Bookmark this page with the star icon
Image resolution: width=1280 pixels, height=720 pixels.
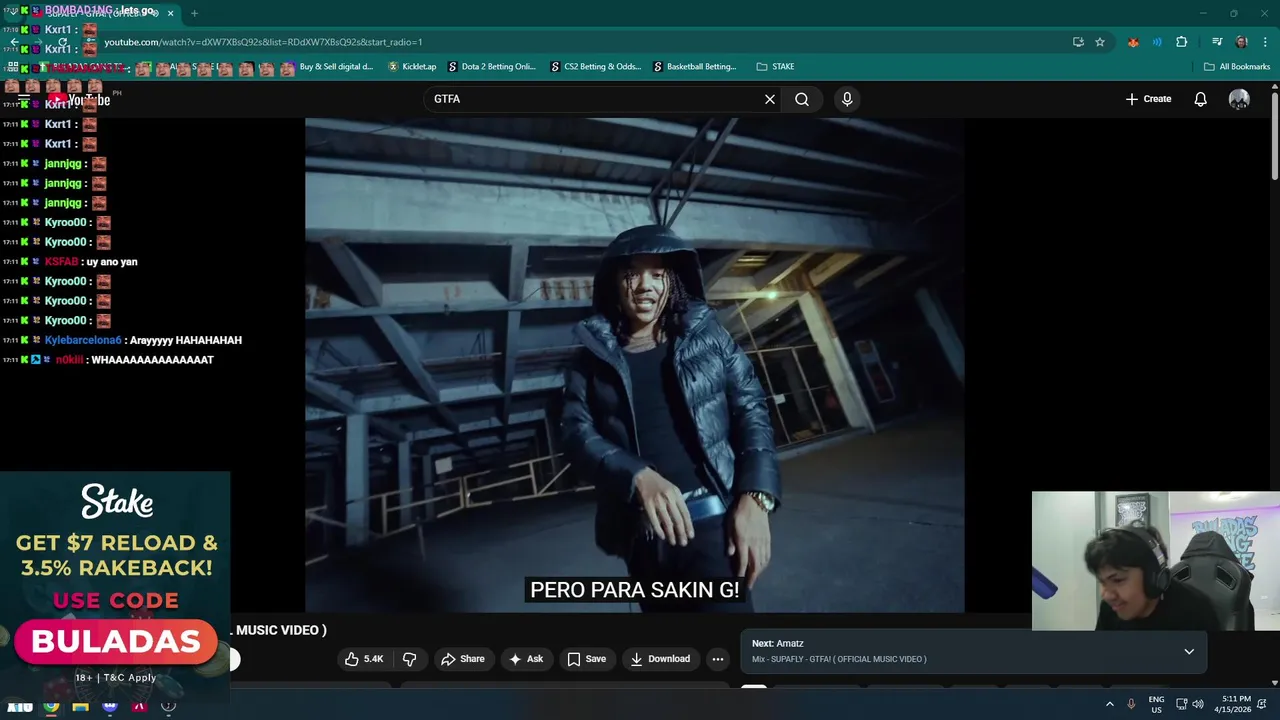[x=1100, y=42]
